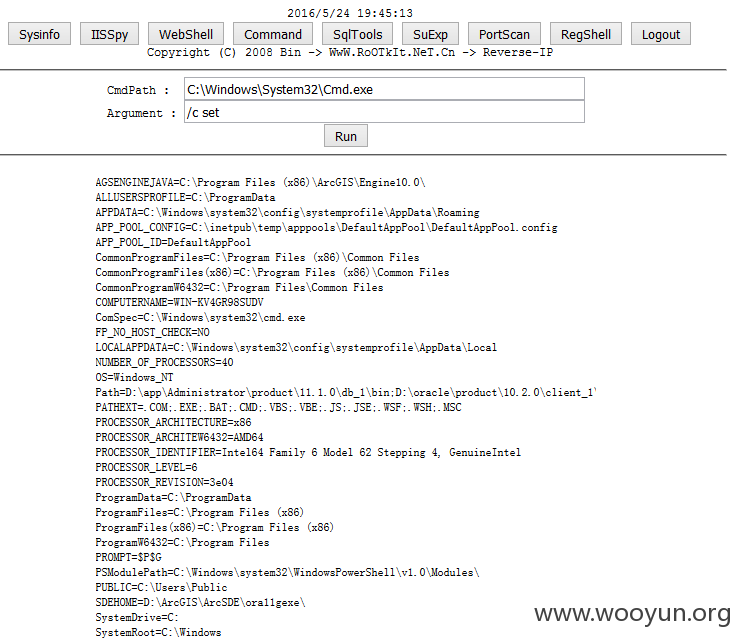The height and width of the screenshot is (642, 740).
Task: Open the WebShell file manager
Action: pyautogui.click(x=185, y=34)
